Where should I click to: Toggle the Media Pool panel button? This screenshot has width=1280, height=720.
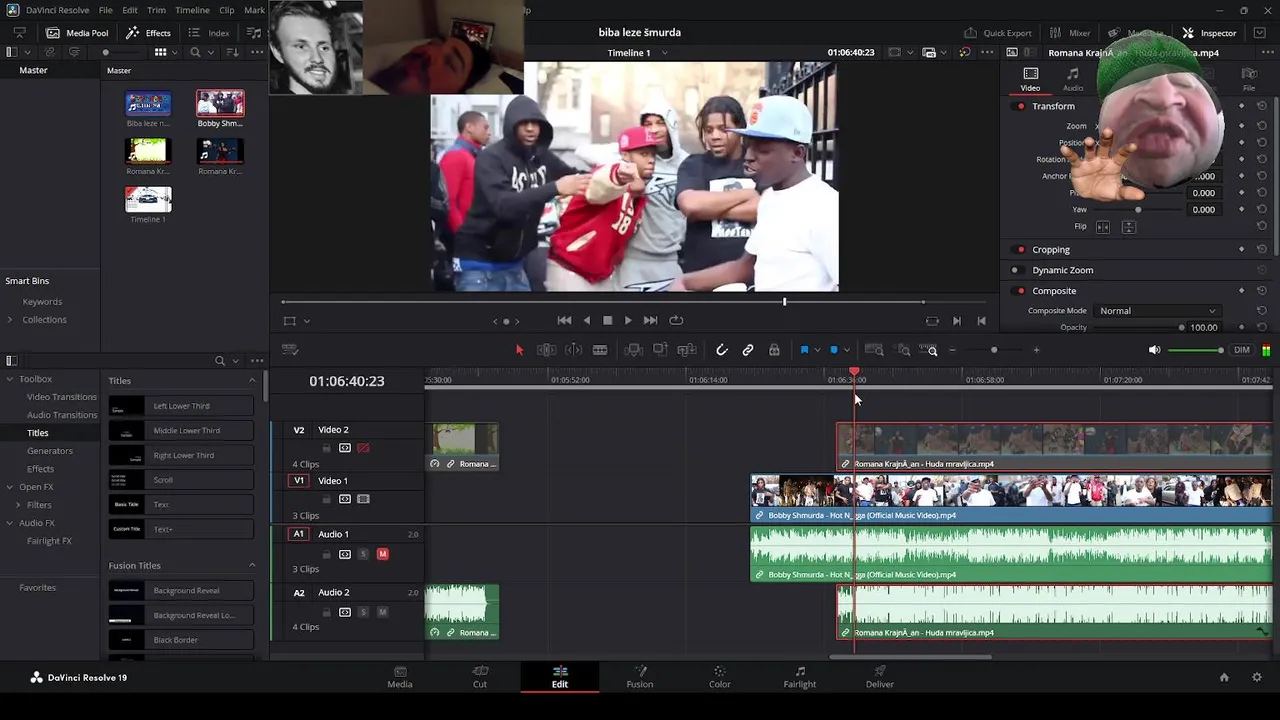coord(78,33)
